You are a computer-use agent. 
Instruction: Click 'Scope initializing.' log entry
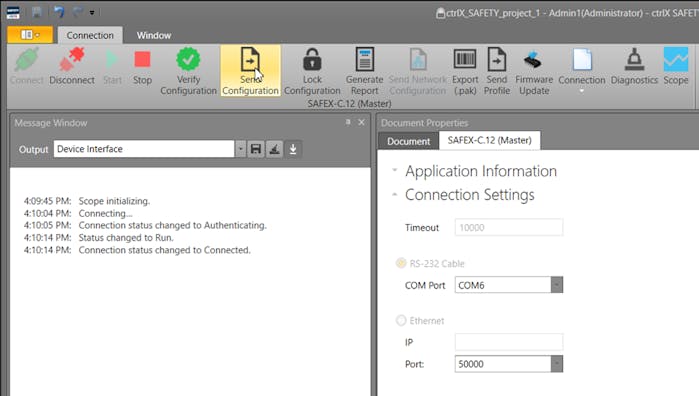[114, 201]
